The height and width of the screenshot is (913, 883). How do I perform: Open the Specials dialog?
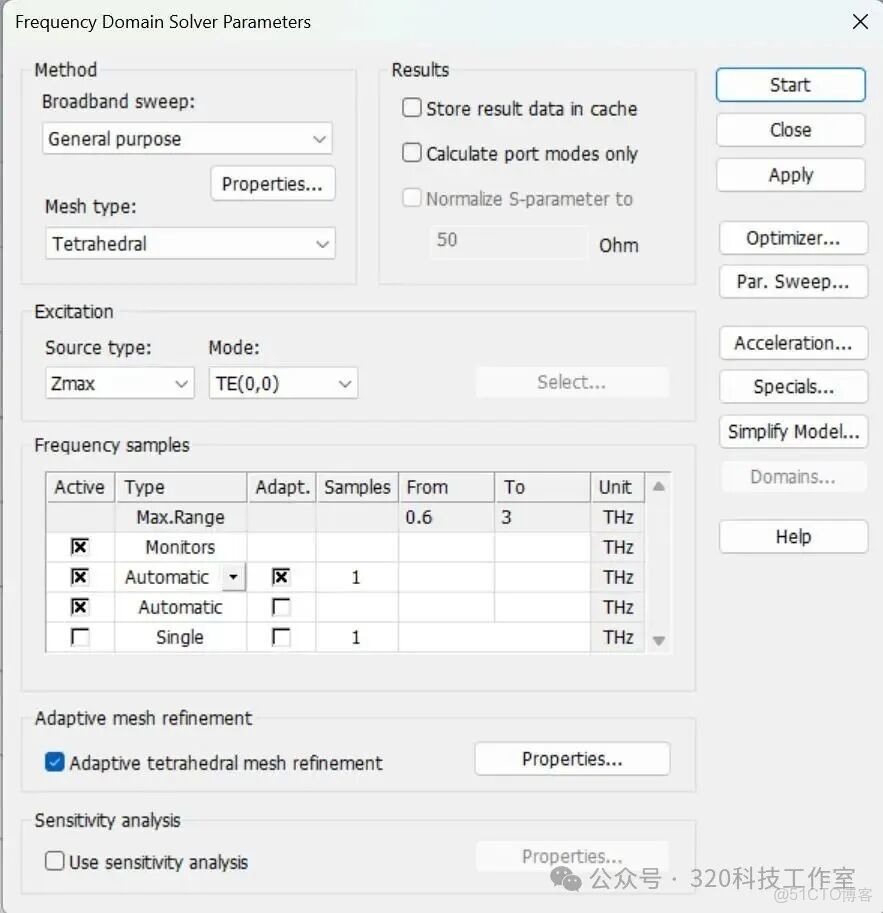792,387
